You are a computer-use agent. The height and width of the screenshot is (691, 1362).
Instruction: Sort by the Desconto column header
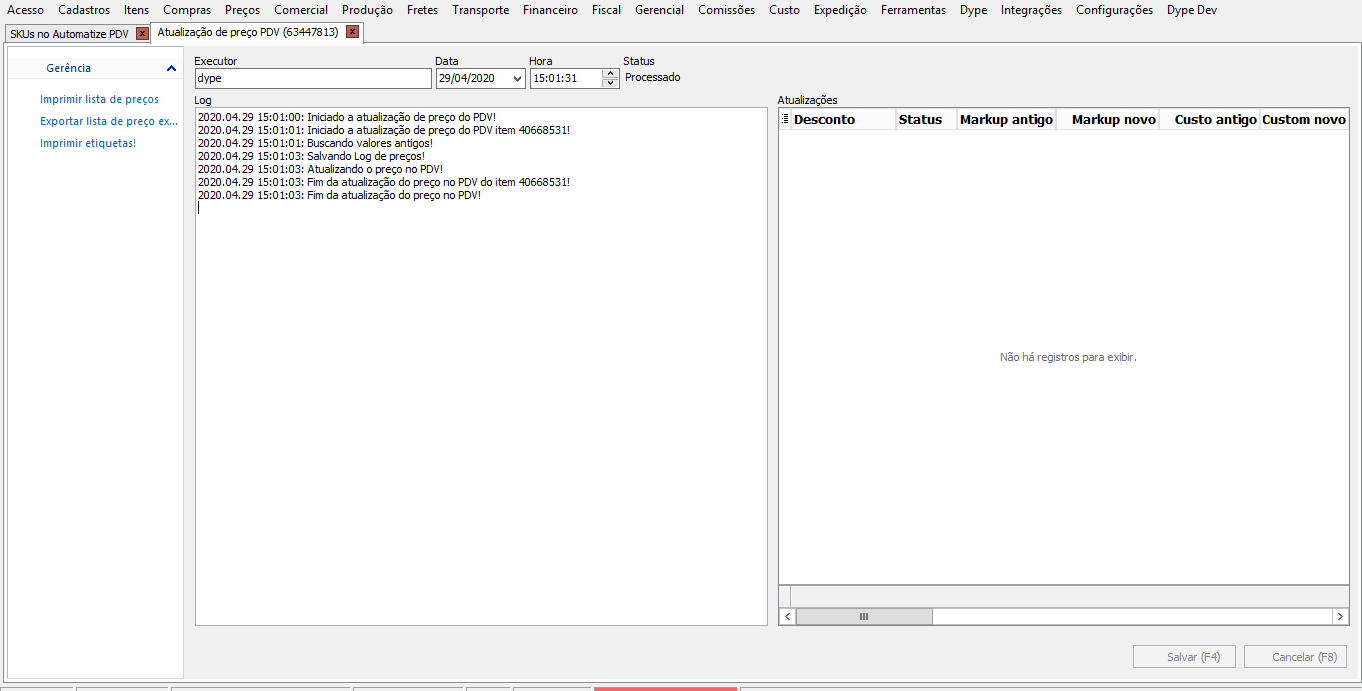coord(843,119)
